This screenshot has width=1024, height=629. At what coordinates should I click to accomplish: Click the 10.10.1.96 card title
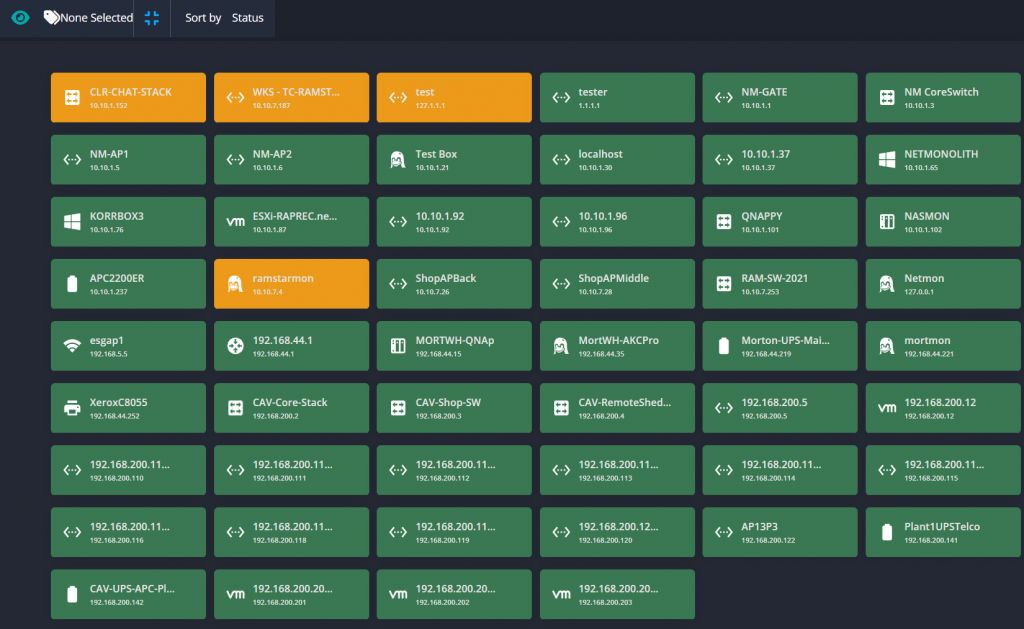(x=603, y=216)
